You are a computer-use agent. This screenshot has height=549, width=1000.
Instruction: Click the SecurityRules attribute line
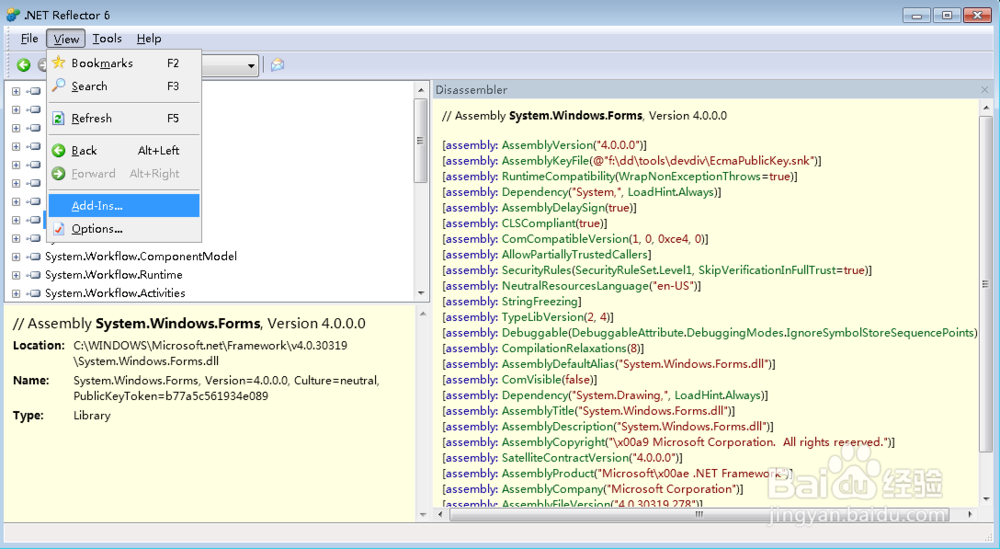(657, 270)
